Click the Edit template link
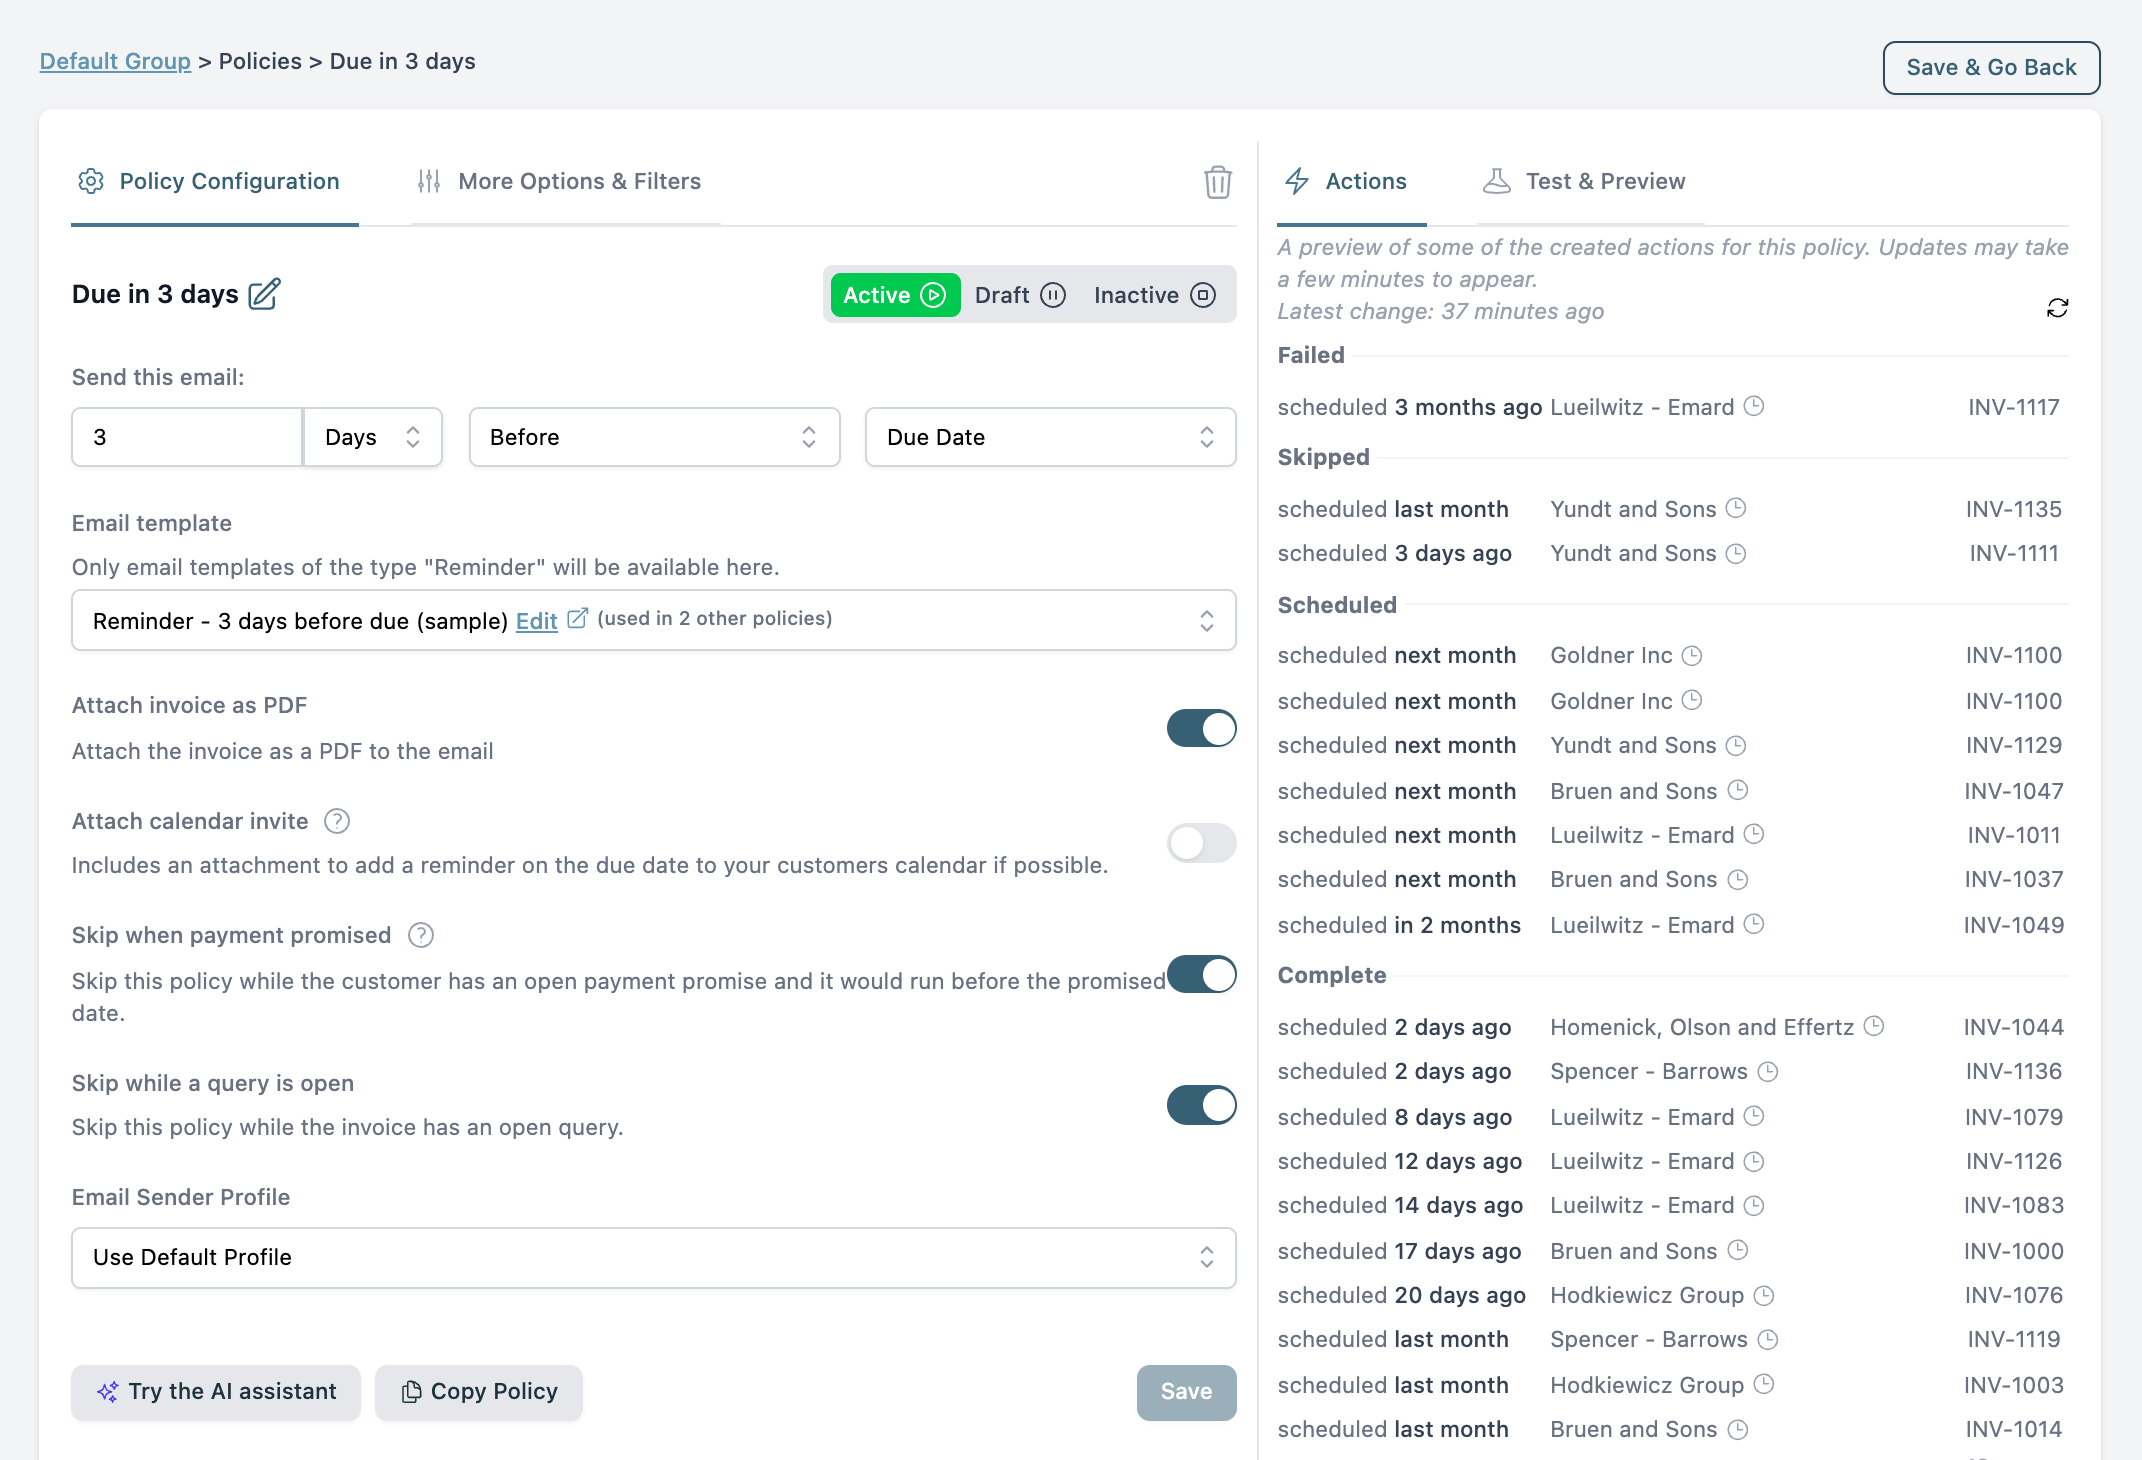Viewport: 2142px width, 1460px height. click(x=536, y=621)
